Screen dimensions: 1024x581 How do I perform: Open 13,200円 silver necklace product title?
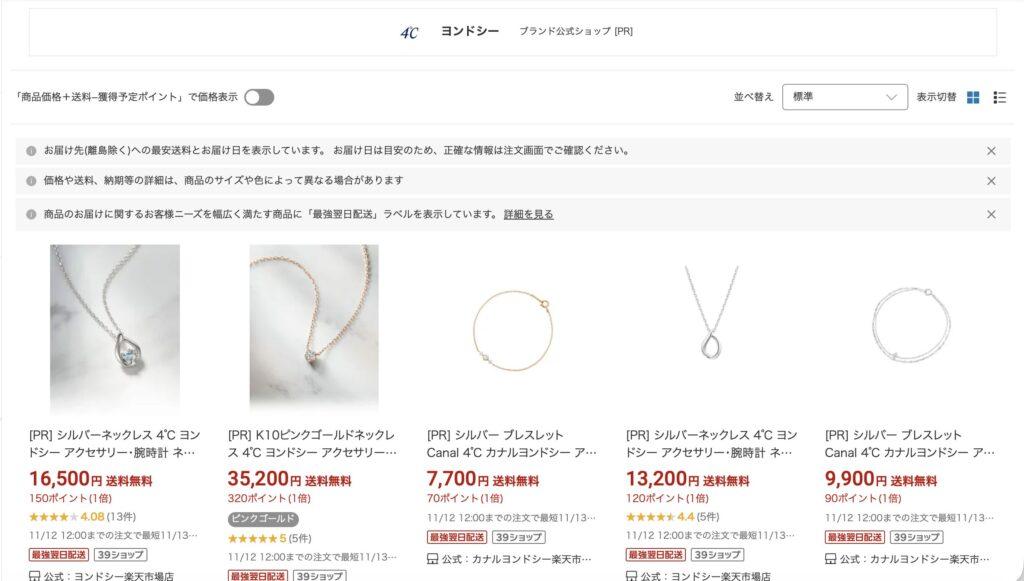pyautogui.click(x=711, y=443)
